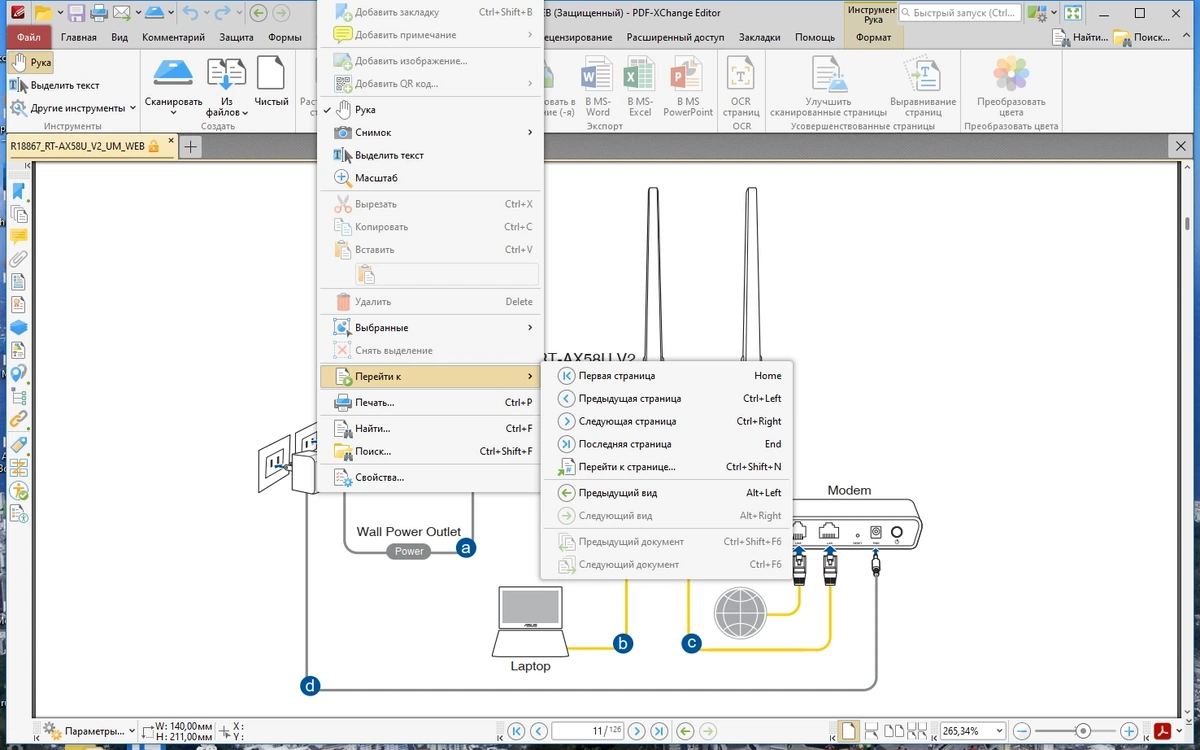Switch to Комментарий ribbon tab

pyautogui.click(x=173, y=37)
